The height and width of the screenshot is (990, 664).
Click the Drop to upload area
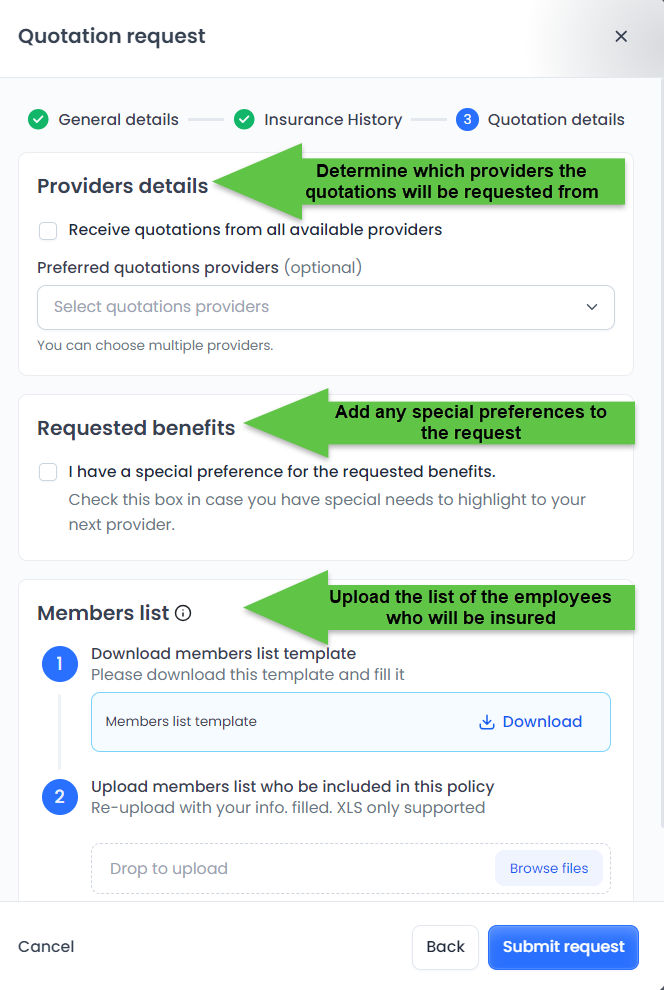pos(290,868)
